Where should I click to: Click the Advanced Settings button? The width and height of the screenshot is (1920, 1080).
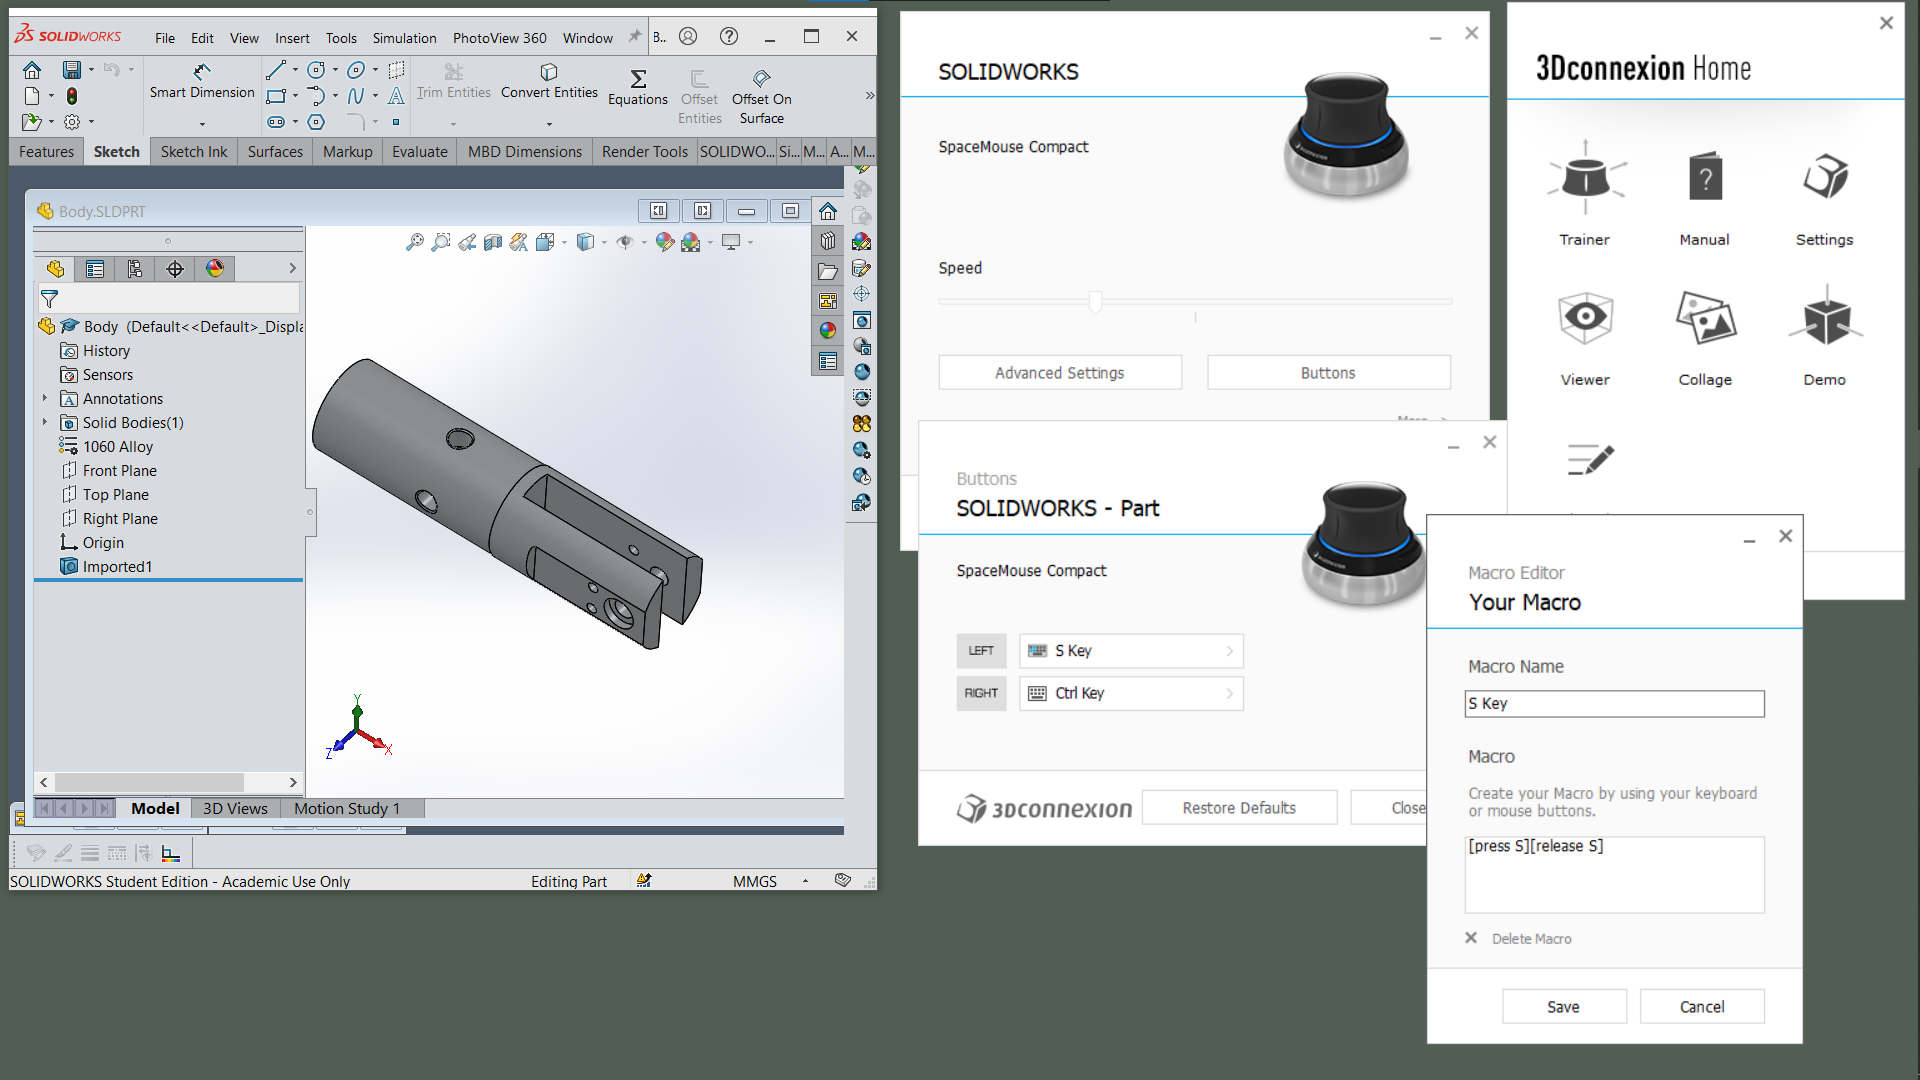(1060, 372)
